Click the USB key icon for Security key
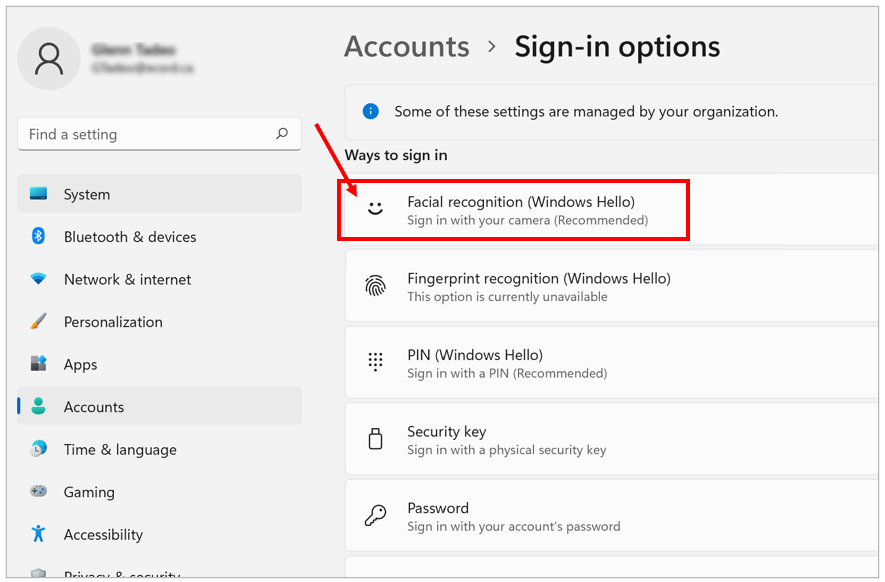This screenshot has width=885, height=582. point(375,439)
